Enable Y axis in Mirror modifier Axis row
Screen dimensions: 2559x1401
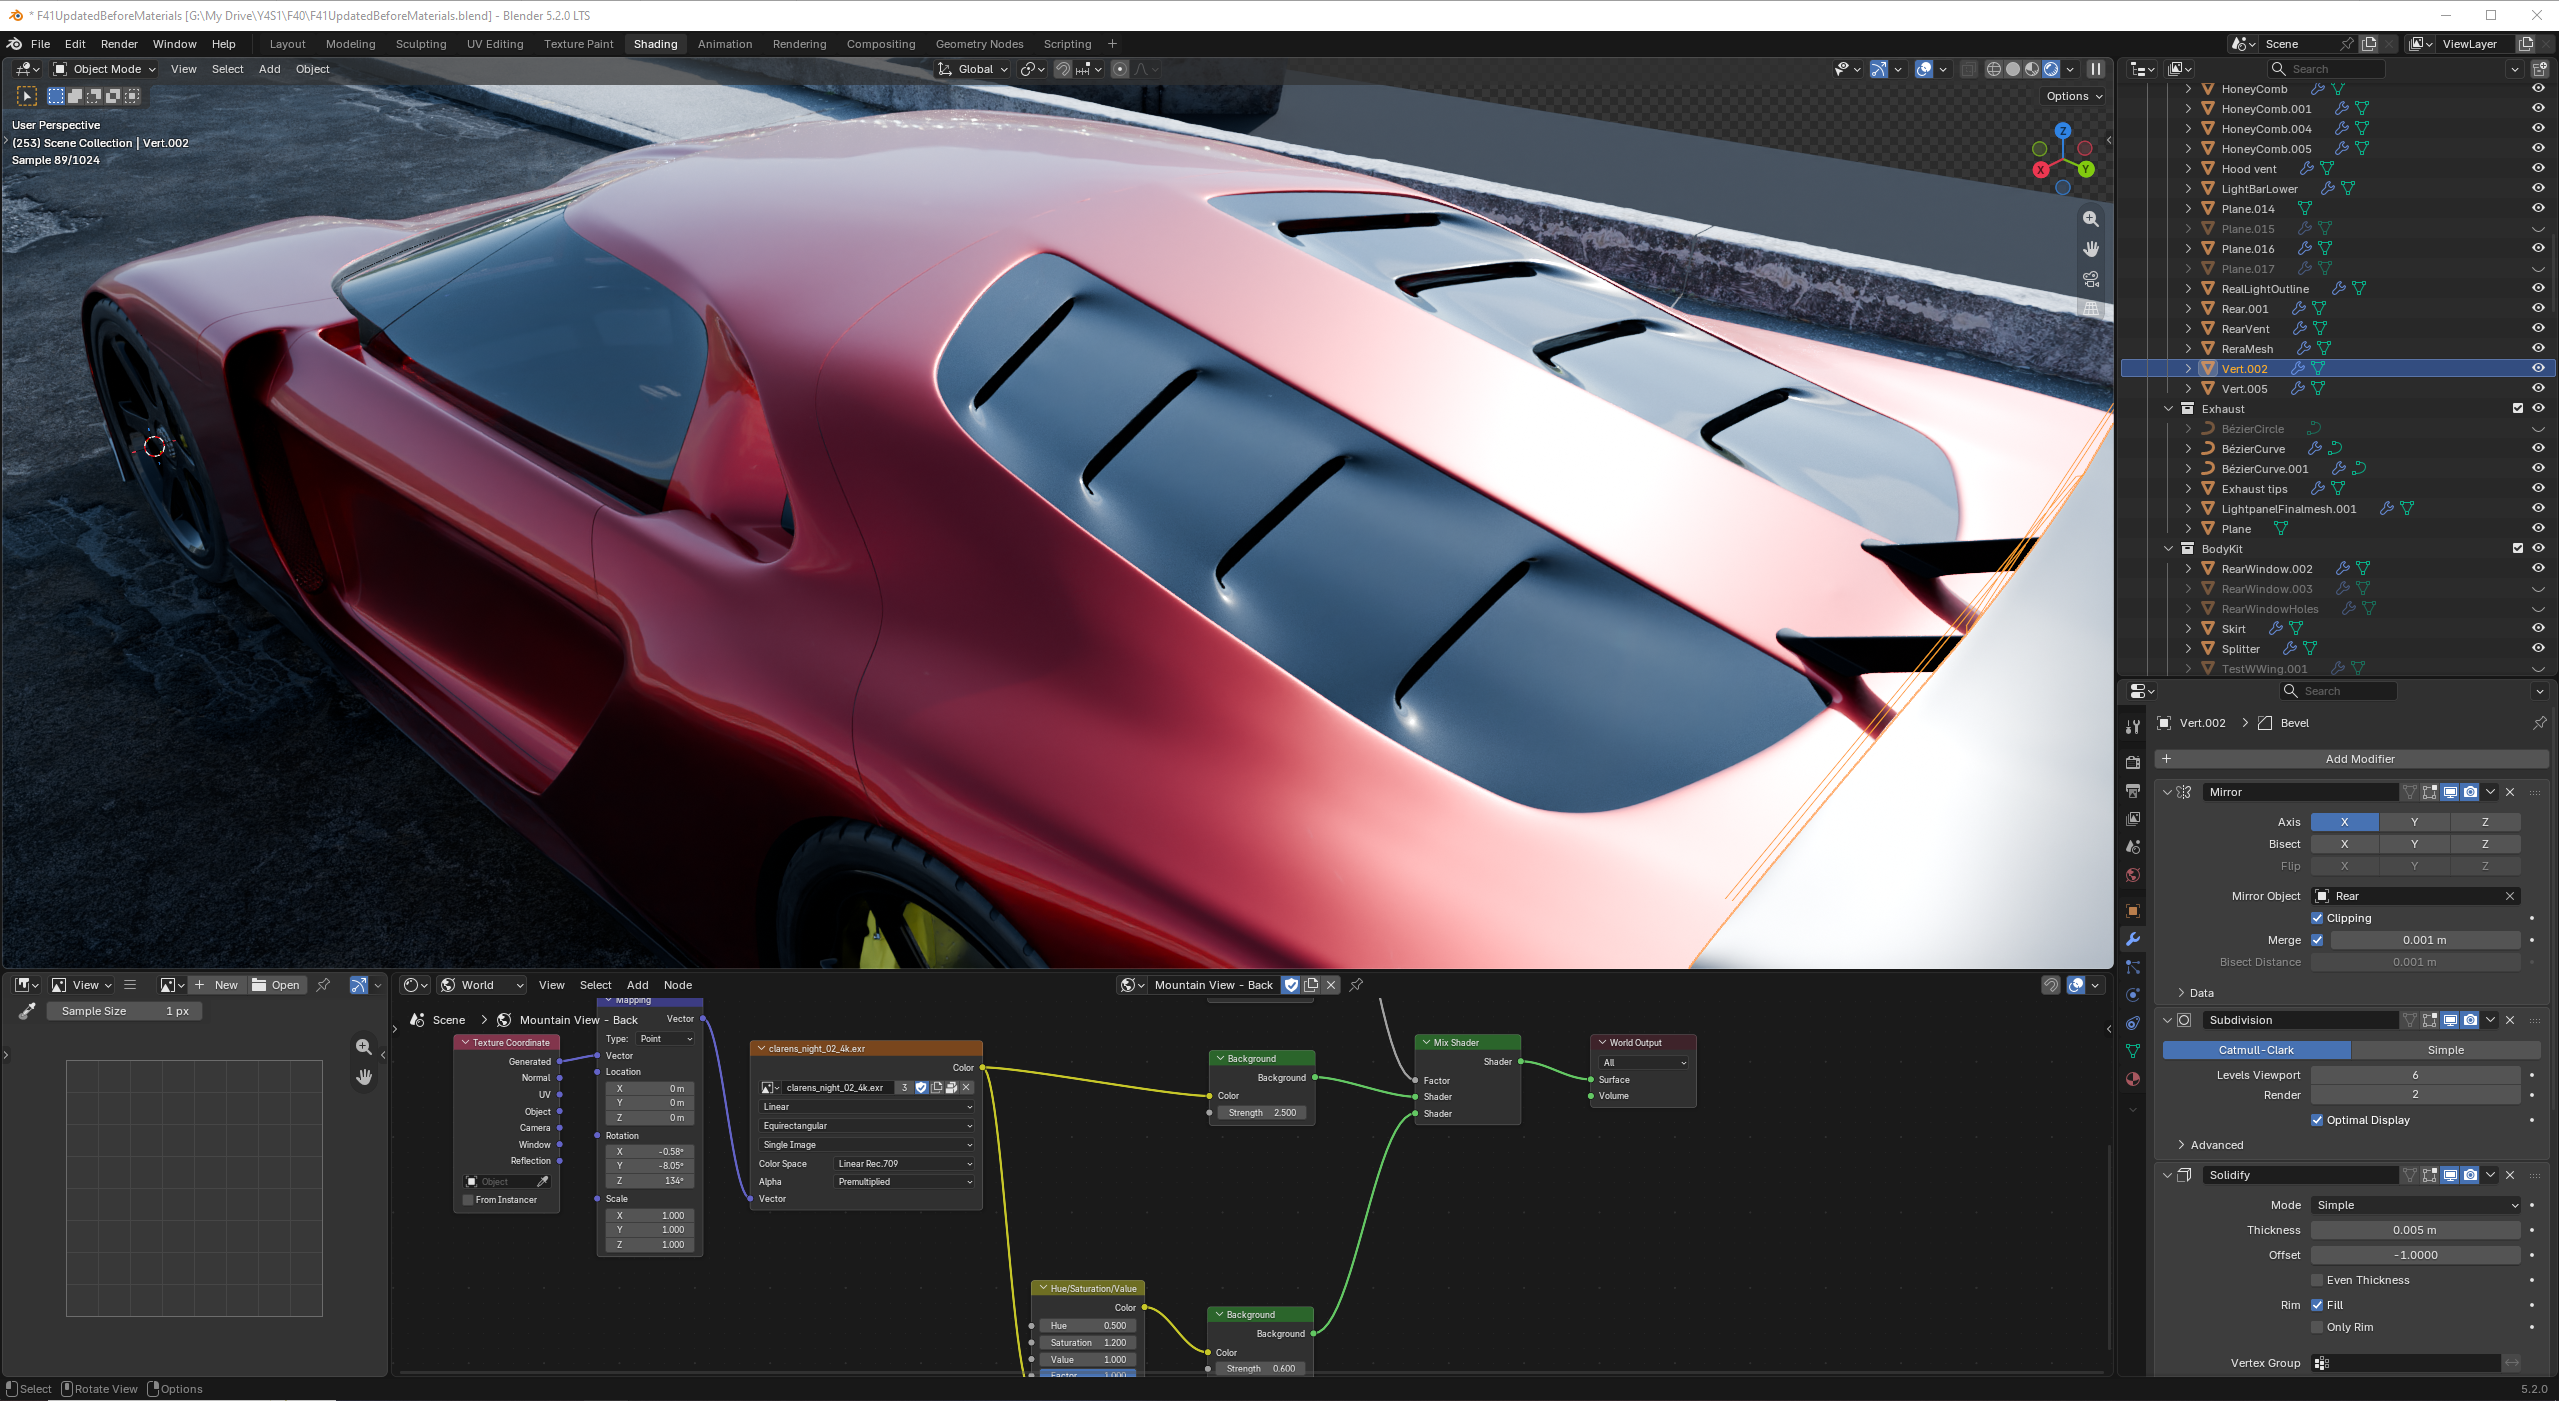[x=2414, y=822]
